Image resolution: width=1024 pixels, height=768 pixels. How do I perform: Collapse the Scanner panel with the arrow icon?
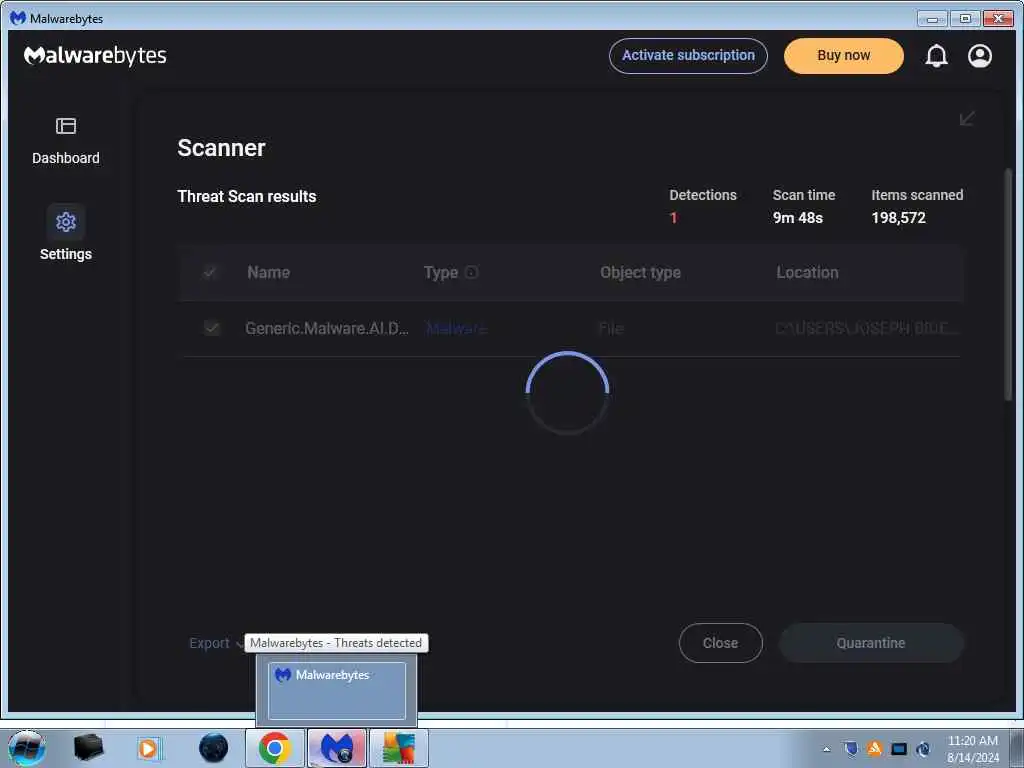click(x=967, y=118)
